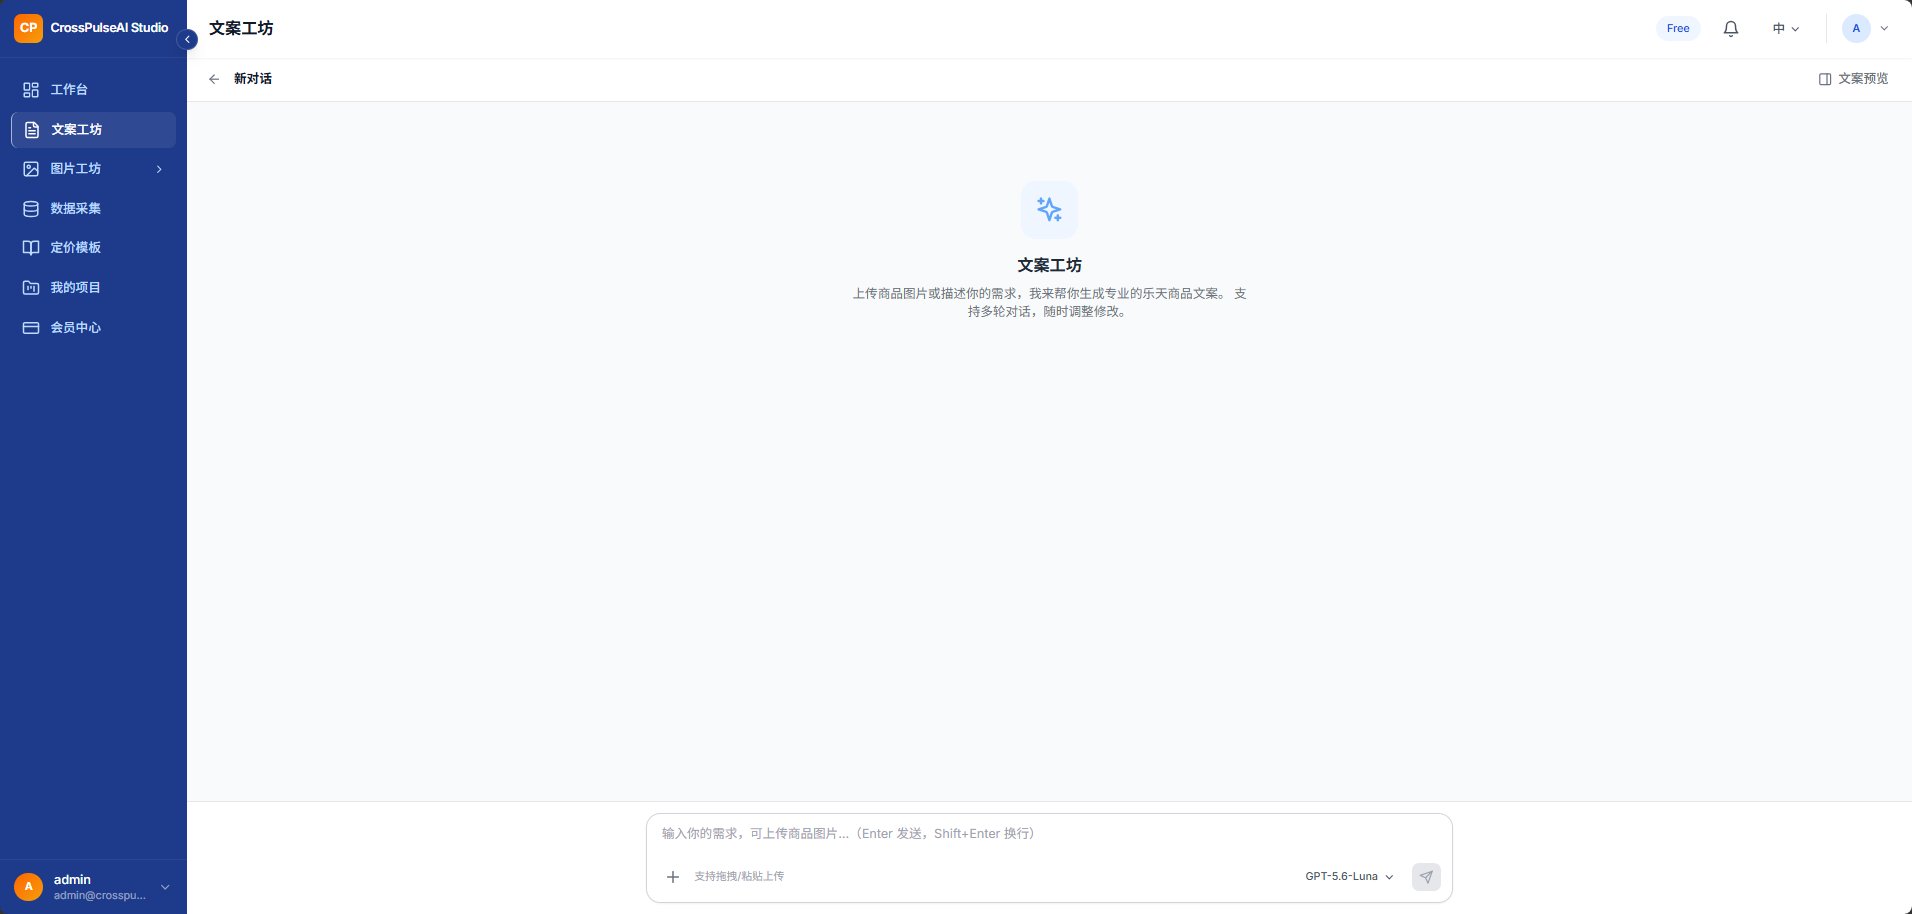Click the 新对话 title

[x=253, y=79]
